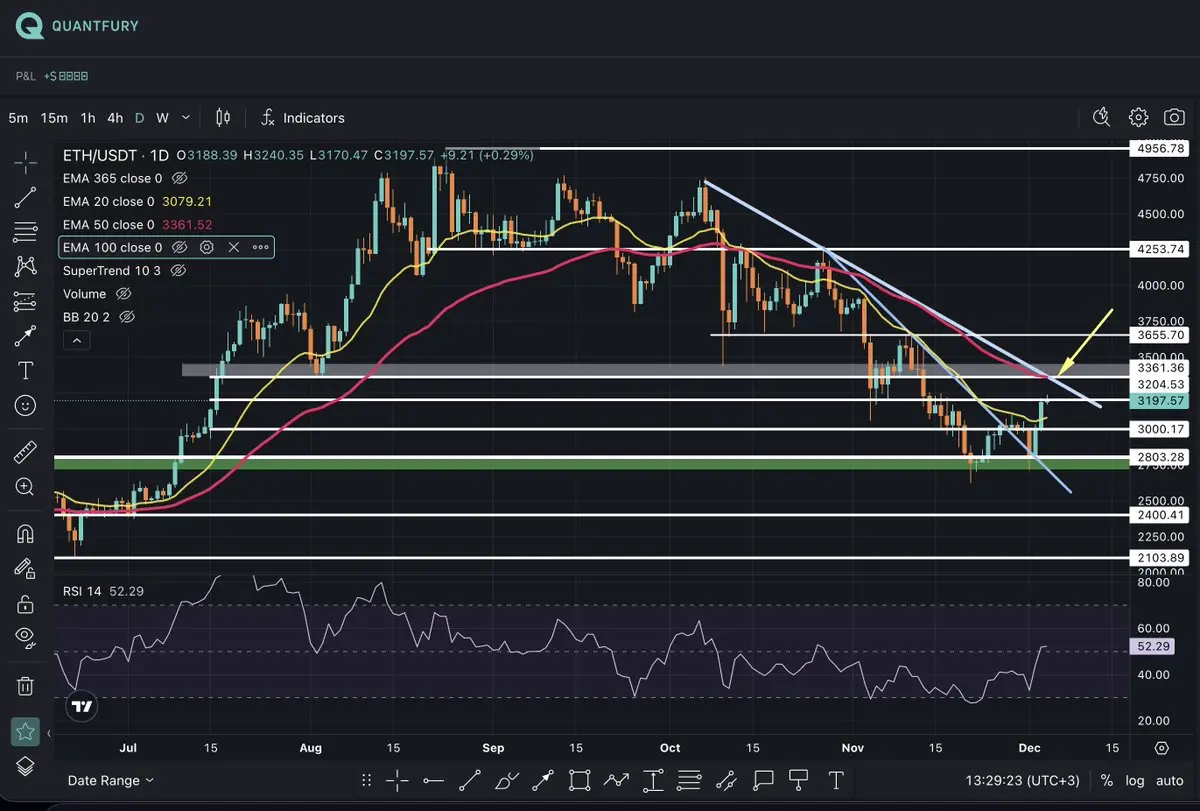Click EMA 50 close 0 legend
The height and width of the screenshot is (811, 1200).
(109, 224)
